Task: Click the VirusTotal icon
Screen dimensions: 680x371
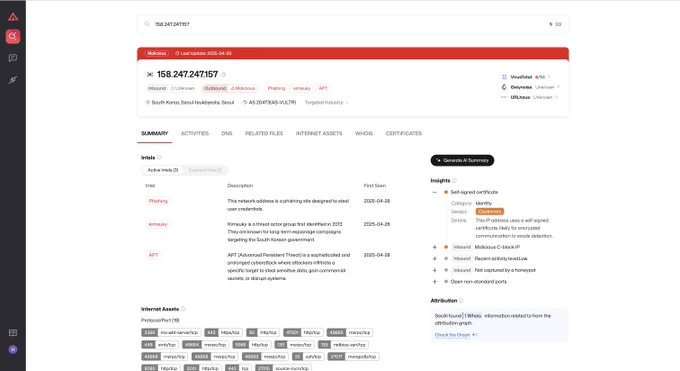Action: click(x=504, y=77)
